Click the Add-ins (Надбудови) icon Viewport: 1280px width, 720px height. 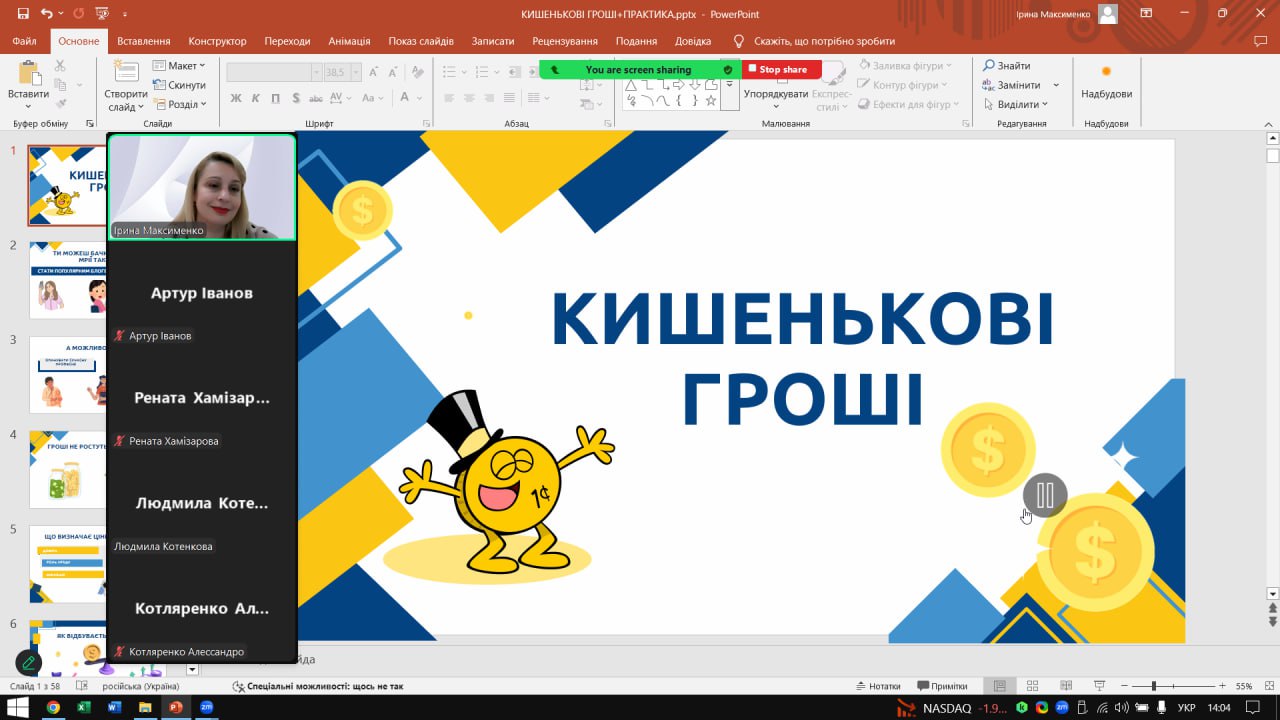(1106, 72)
